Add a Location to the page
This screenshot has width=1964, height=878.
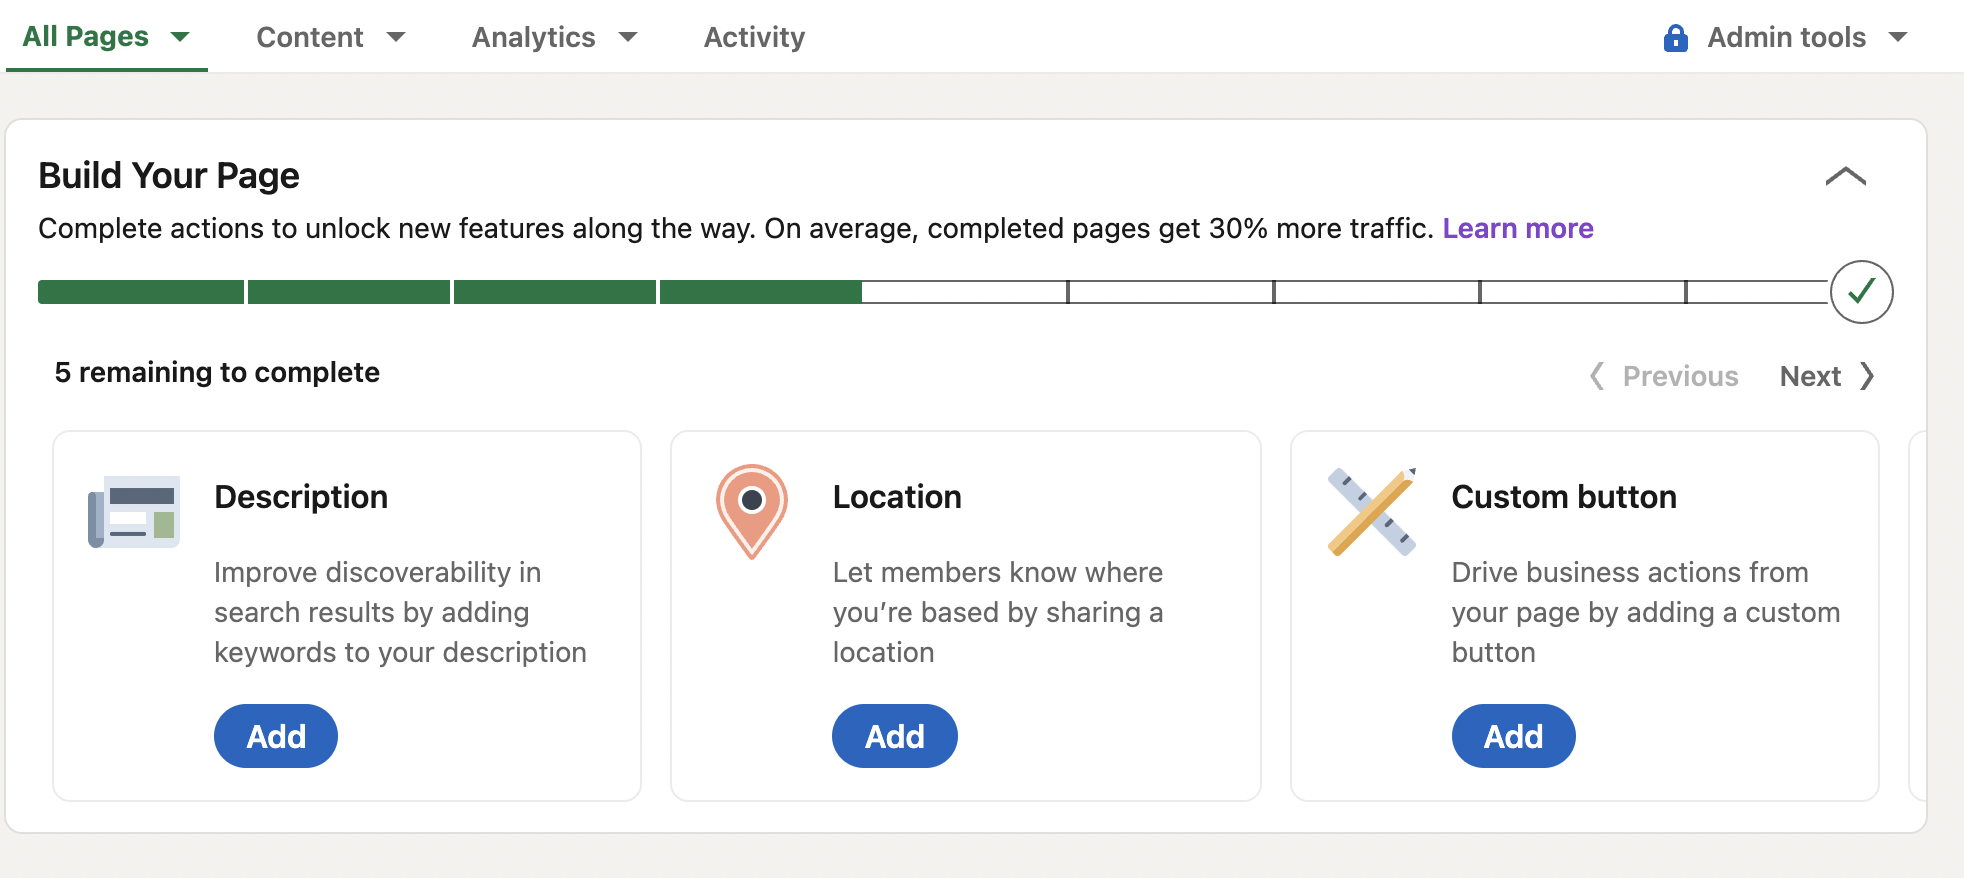tap(895, 736)
